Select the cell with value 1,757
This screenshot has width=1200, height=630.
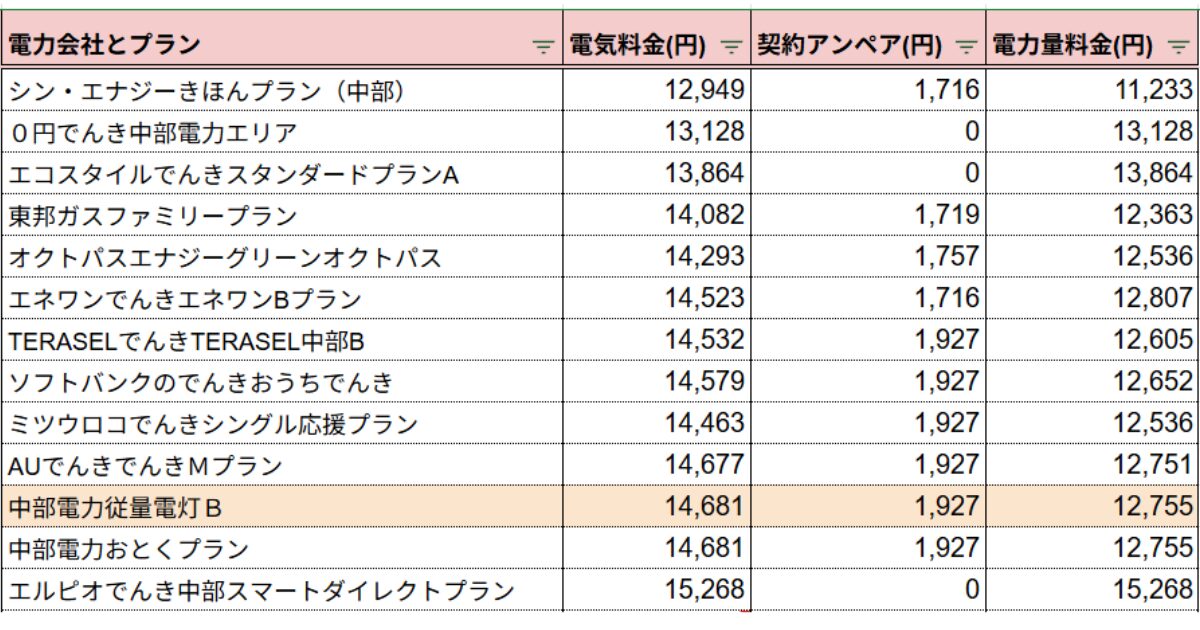868,257
